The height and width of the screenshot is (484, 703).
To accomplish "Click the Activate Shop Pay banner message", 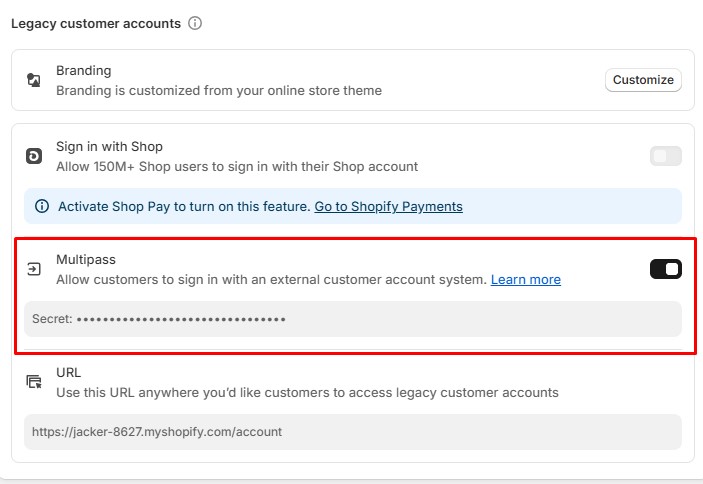I will (185, 207).
